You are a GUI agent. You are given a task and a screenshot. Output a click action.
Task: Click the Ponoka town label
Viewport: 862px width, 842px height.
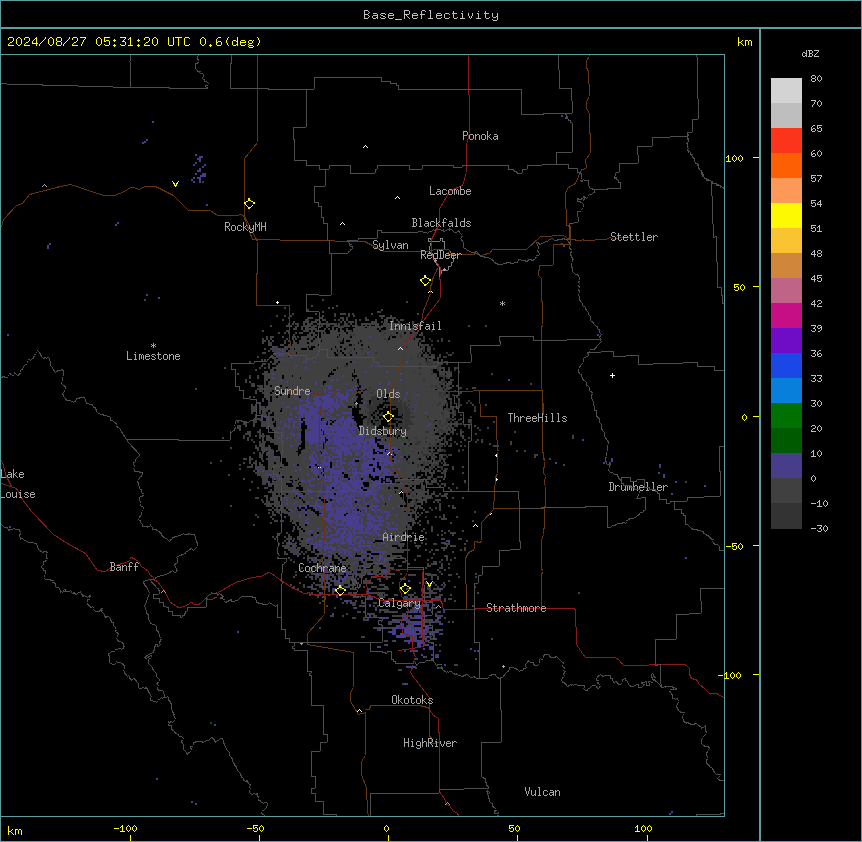pos(480,136)
